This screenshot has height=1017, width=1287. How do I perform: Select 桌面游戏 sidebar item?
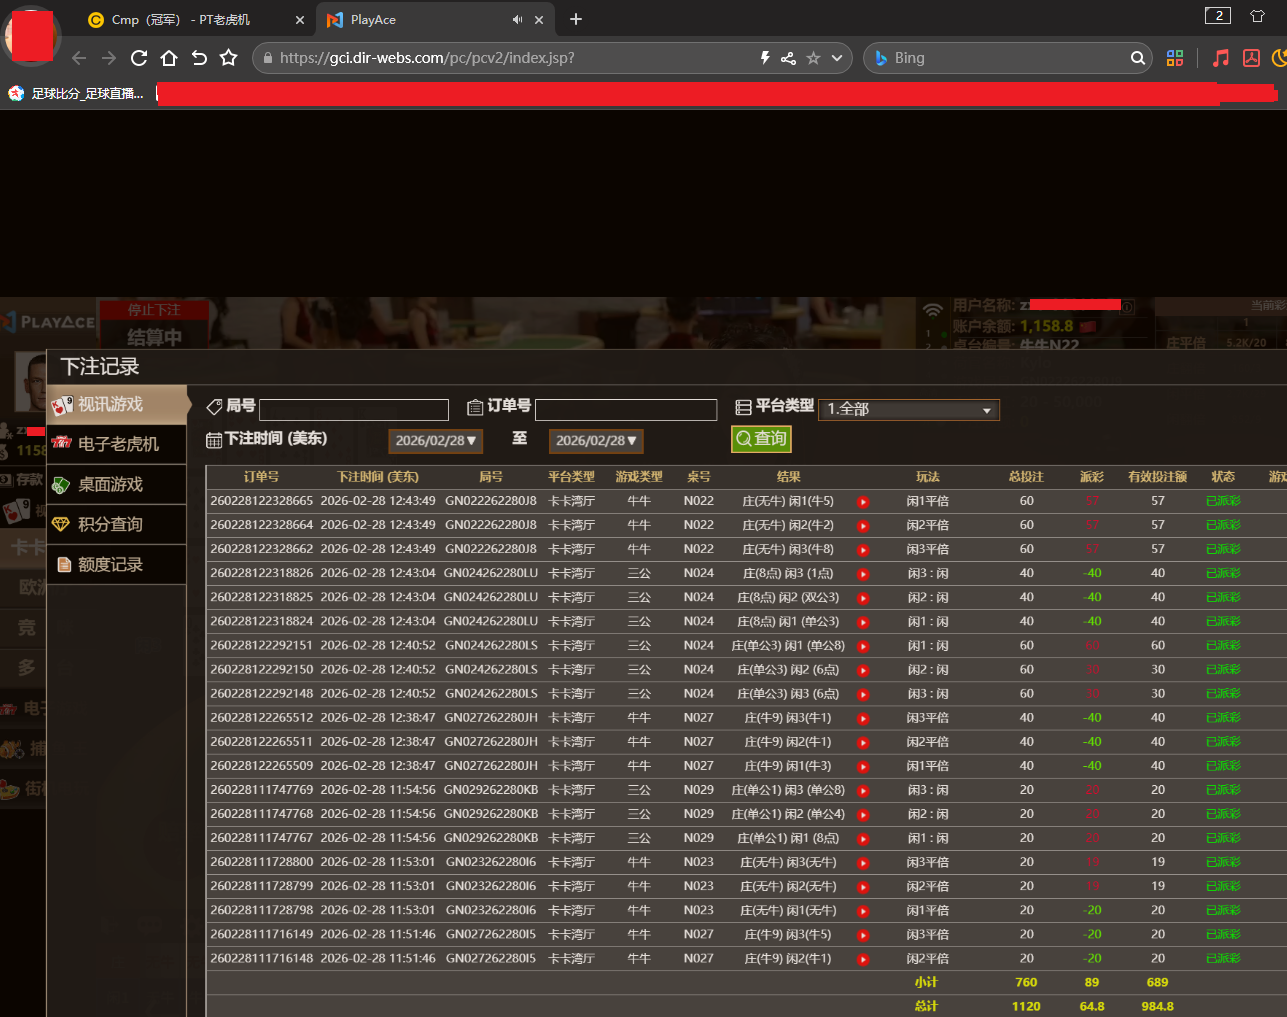point(110,484)
